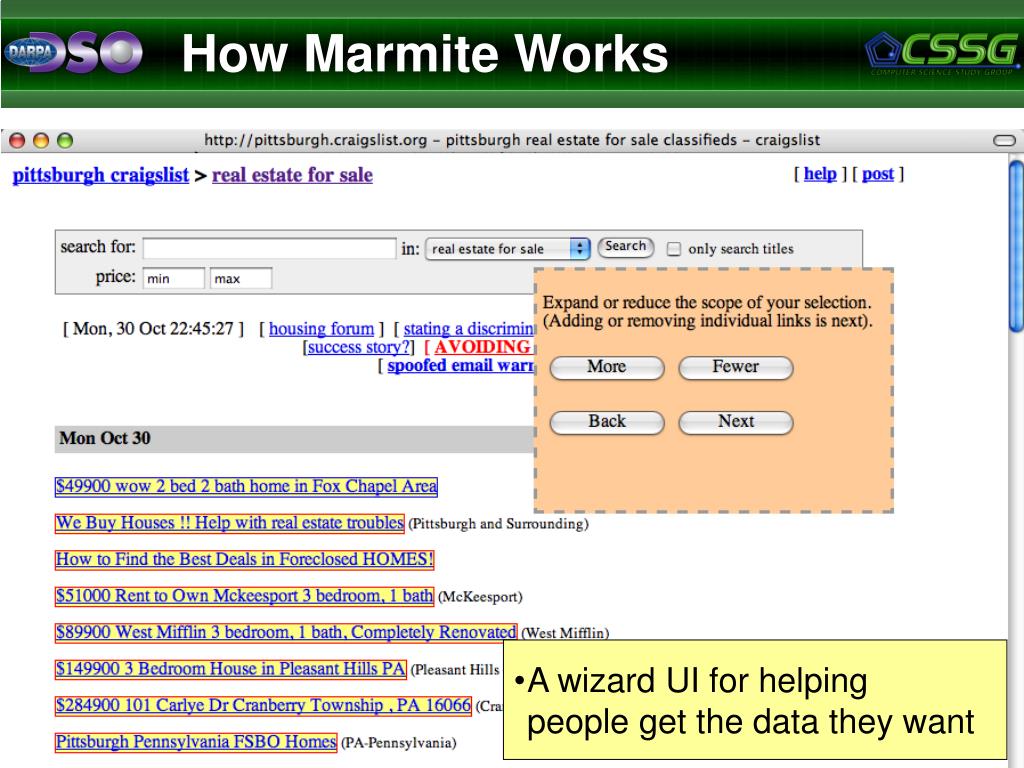Image resolution: width=1024 pixels, height=768 pixels.
Task: Click the Mon Oct 30 date header
Action: [105, 438]
